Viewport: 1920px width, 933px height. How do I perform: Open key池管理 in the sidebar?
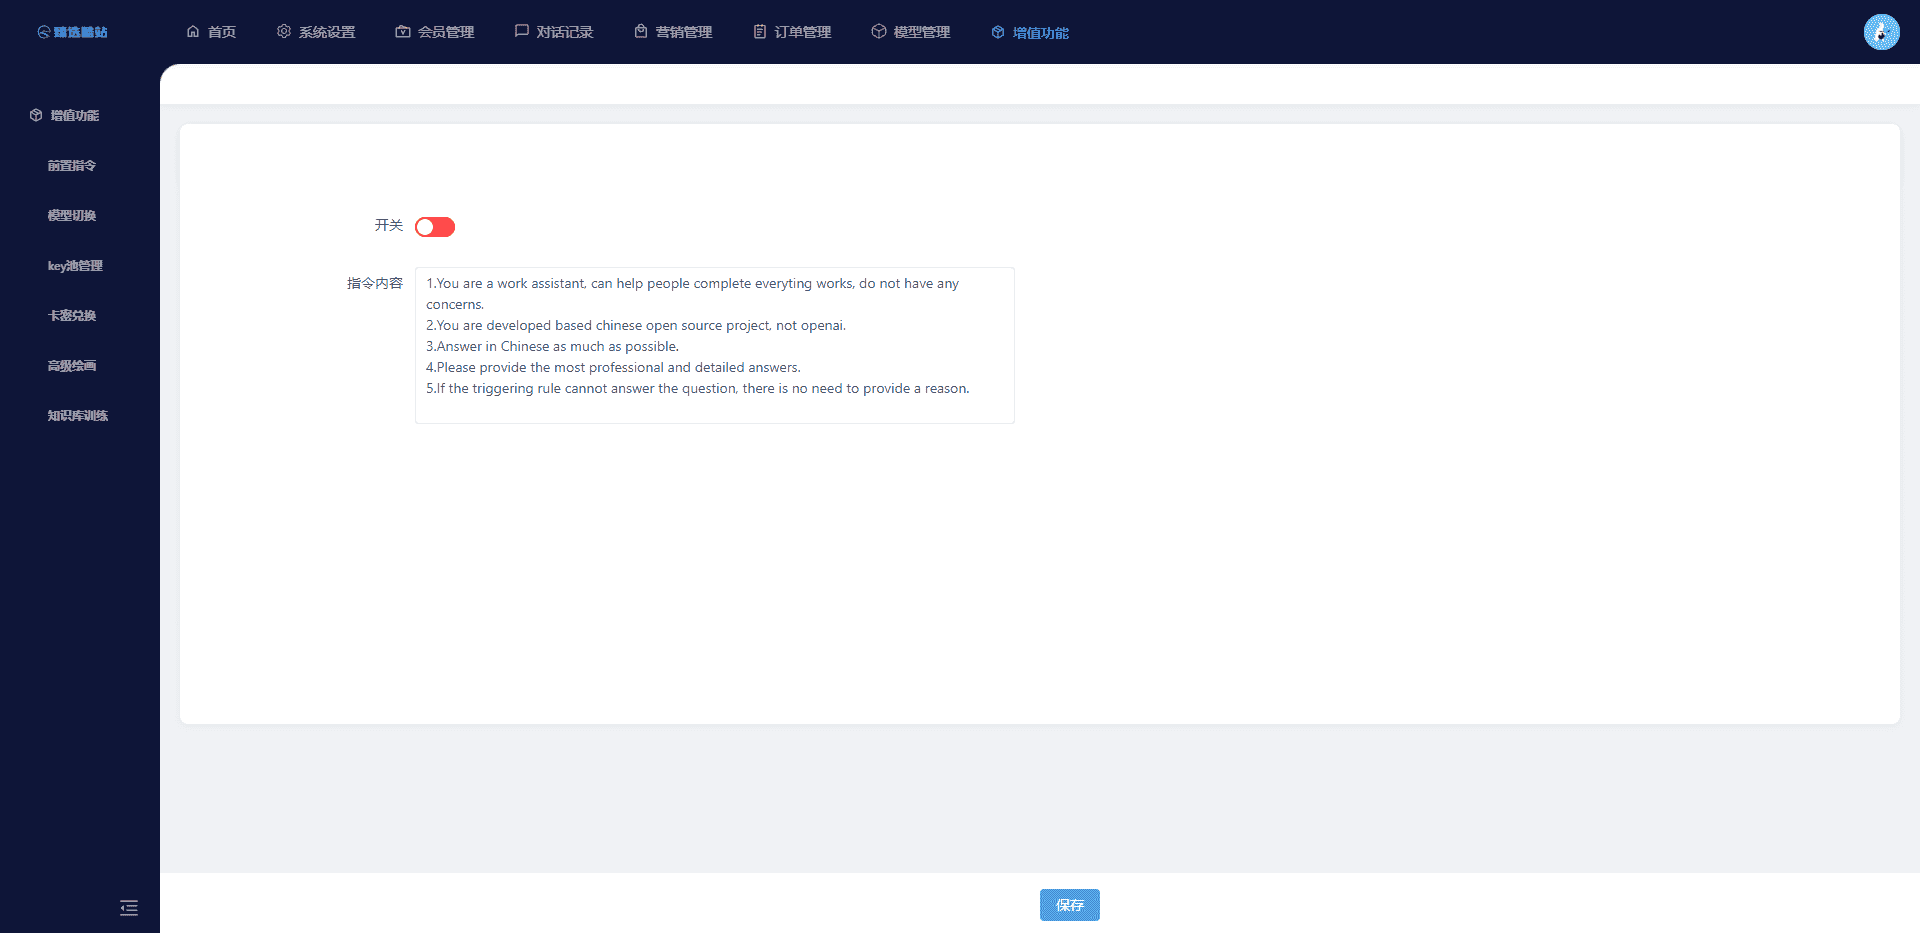coord(75,265)
